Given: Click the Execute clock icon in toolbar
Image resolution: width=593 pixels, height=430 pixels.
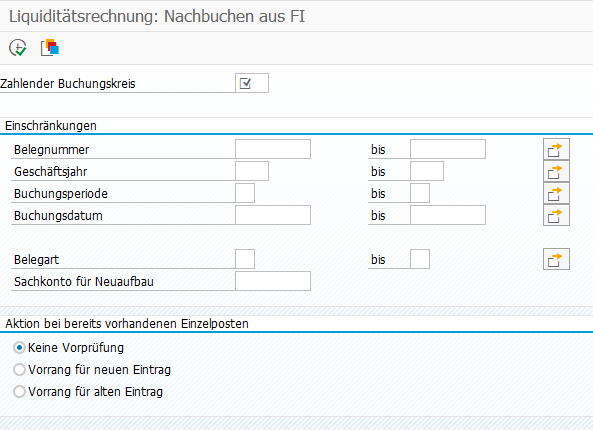Looking at the screenshot, I should click(18, 48).
